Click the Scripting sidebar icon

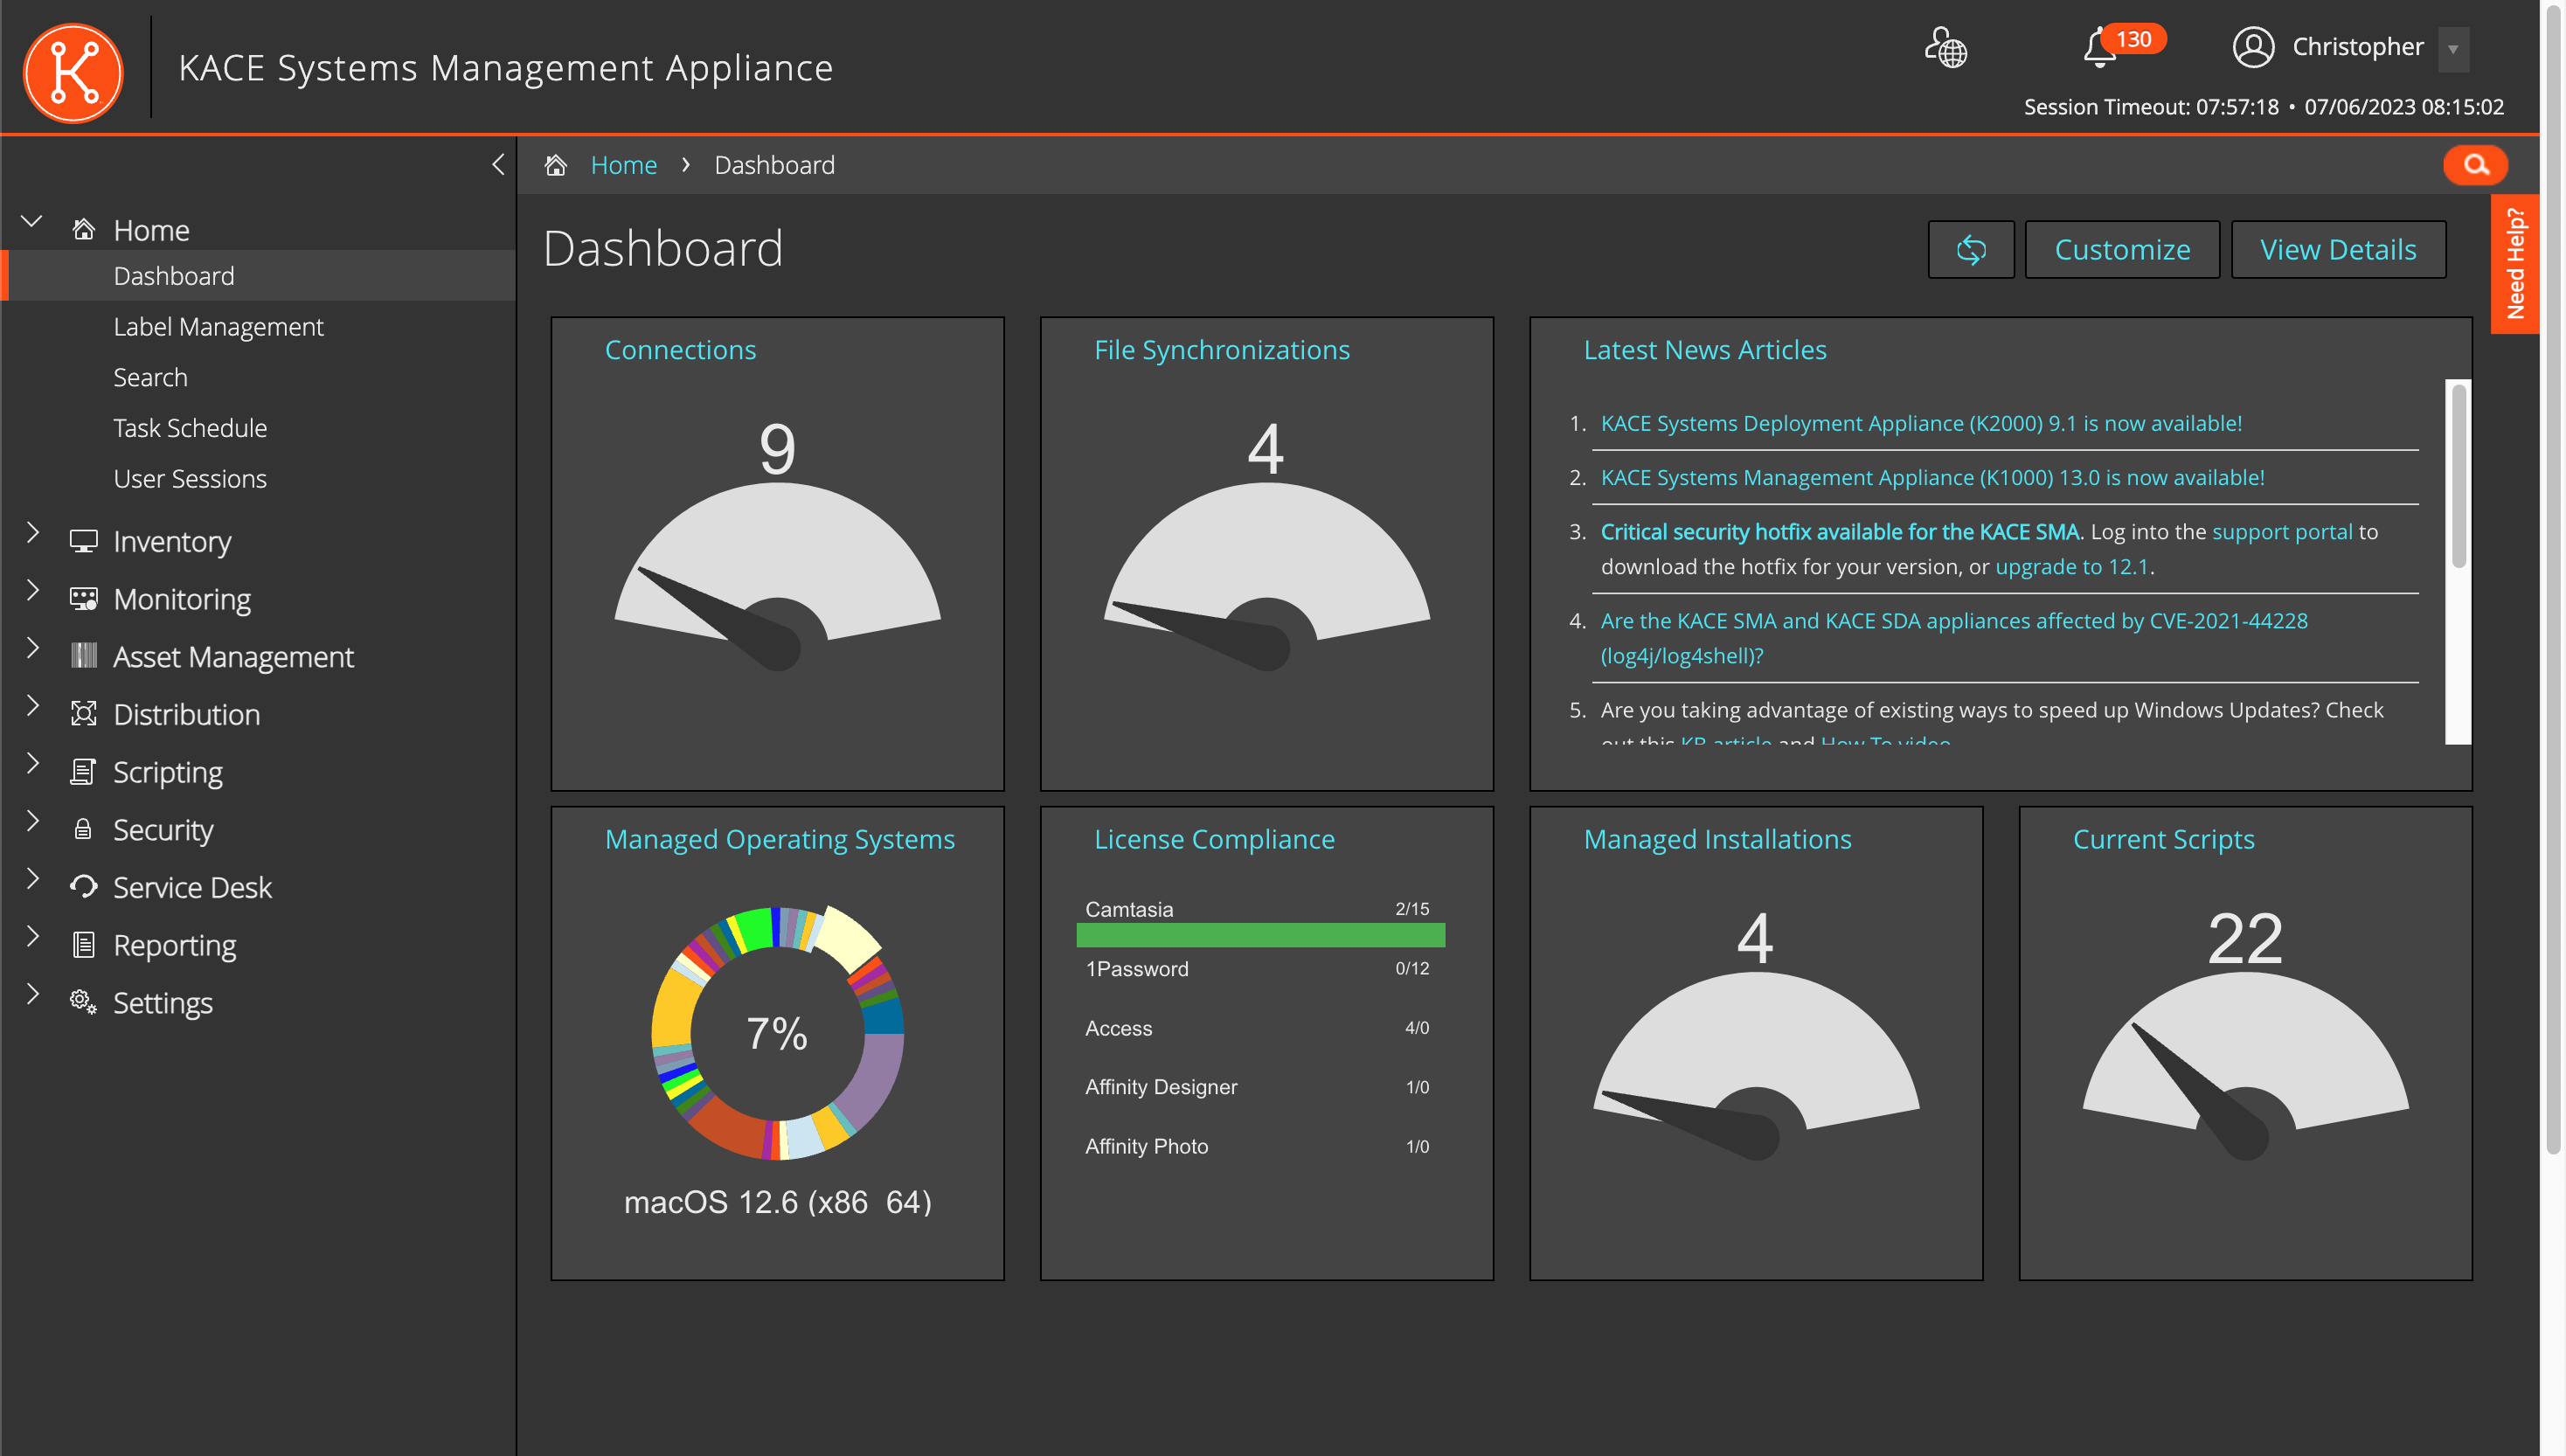coord(83,771)
